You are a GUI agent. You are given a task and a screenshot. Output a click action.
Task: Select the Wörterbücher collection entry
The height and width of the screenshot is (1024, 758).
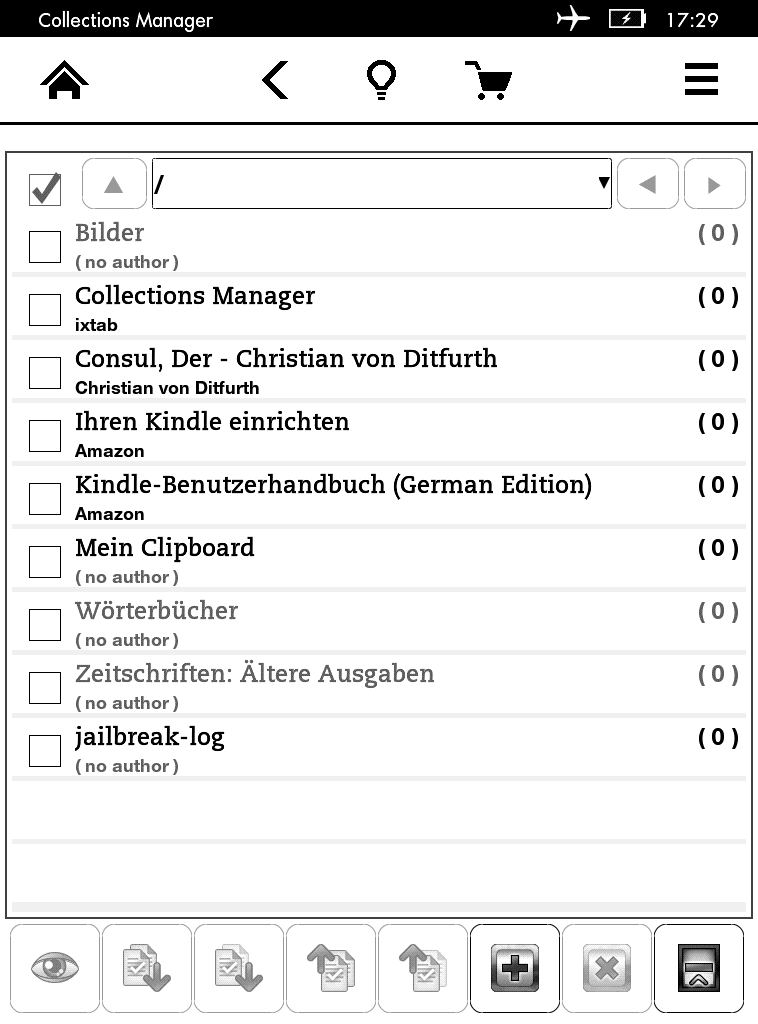(379, 624)
